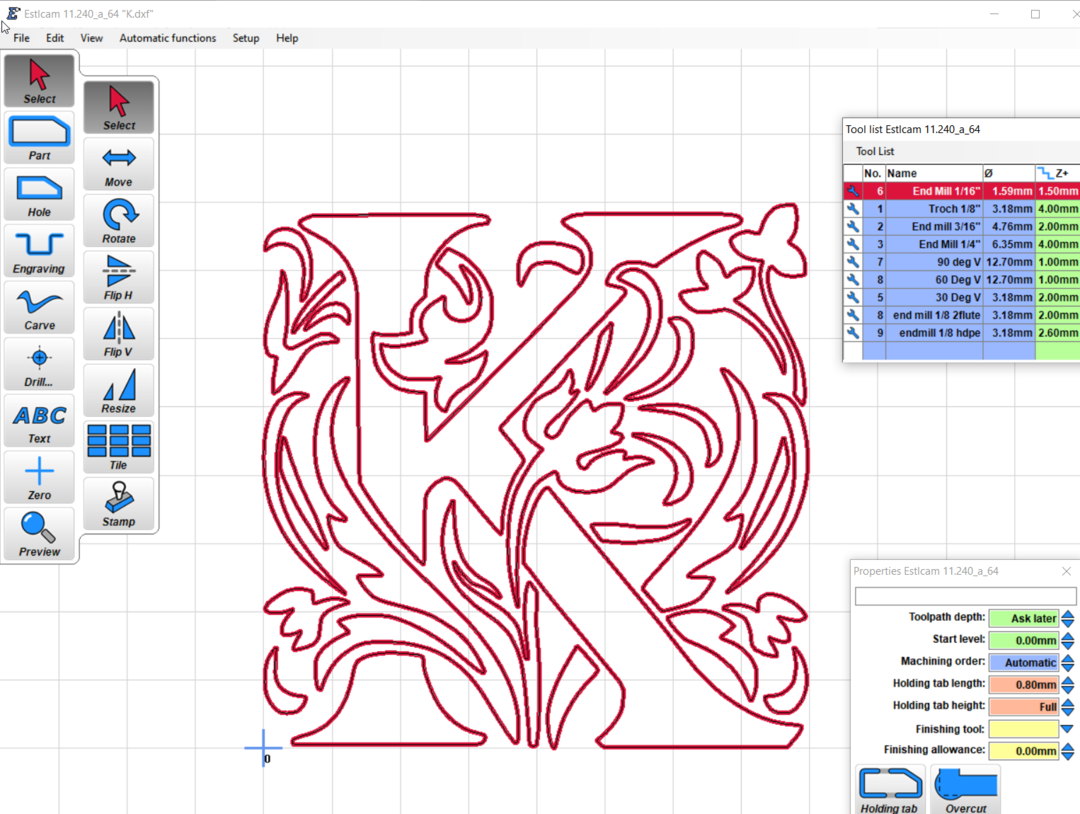Activate the Engraving tool
The image size is (1080, 814).
click(x=40, y=250)
